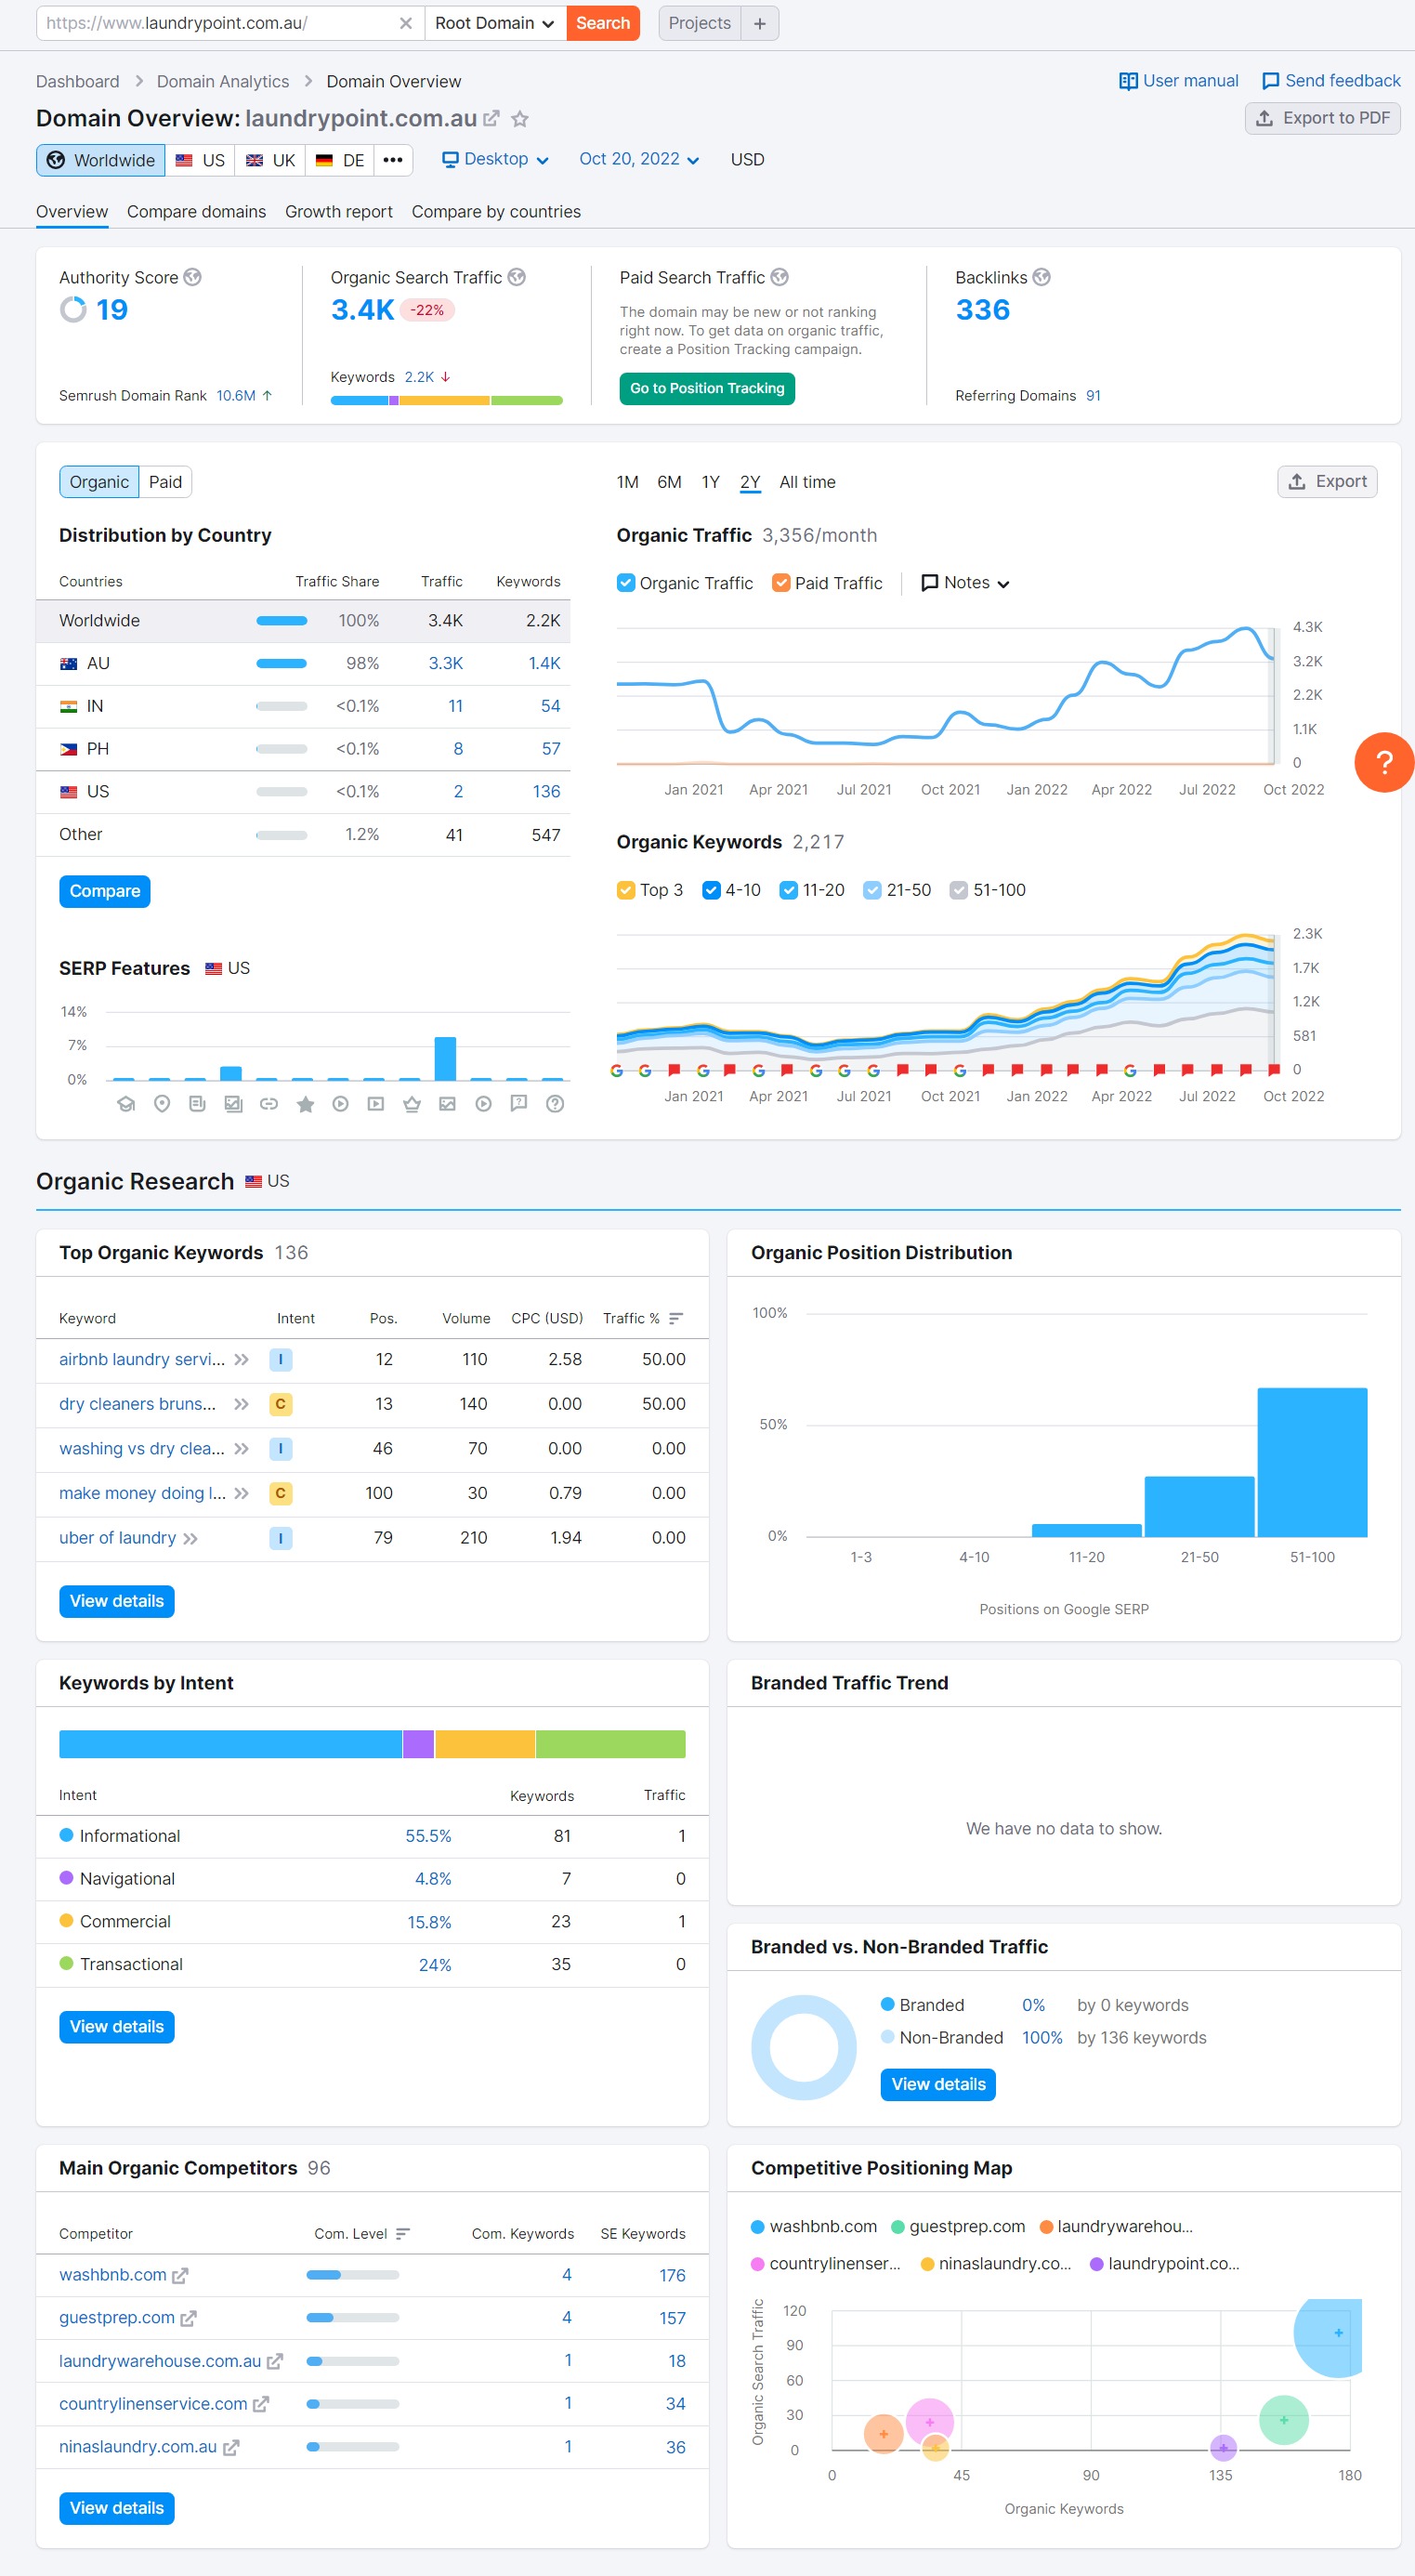Image resolution: width=1415 pixels, height=2576 pixels.
Task: Switch to Compare domains tab
Action: [196, 212]
